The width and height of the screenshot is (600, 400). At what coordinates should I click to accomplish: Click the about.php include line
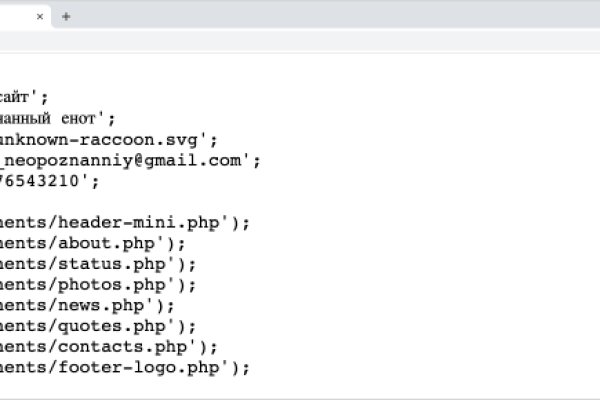92,243
